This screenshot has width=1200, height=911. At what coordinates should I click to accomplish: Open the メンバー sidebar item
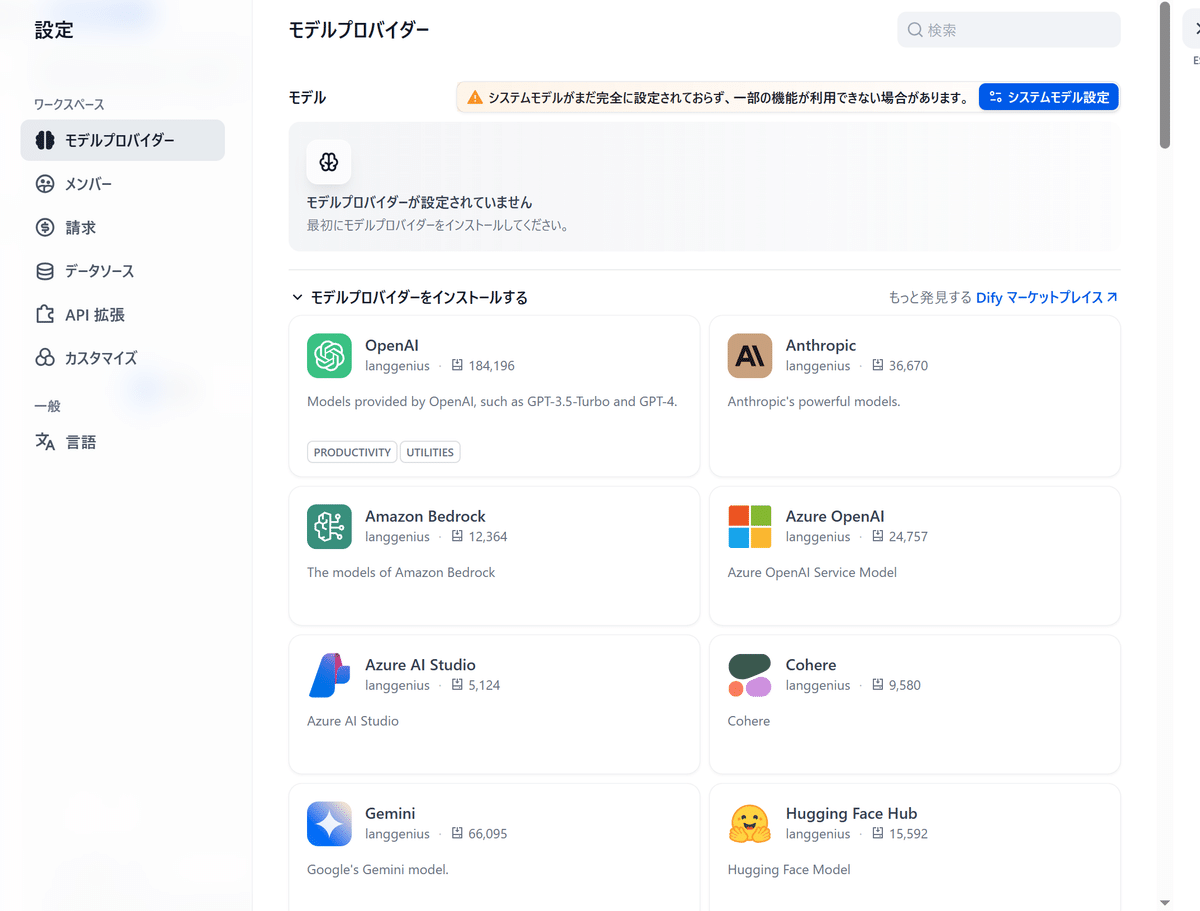(x=122, y=184)
